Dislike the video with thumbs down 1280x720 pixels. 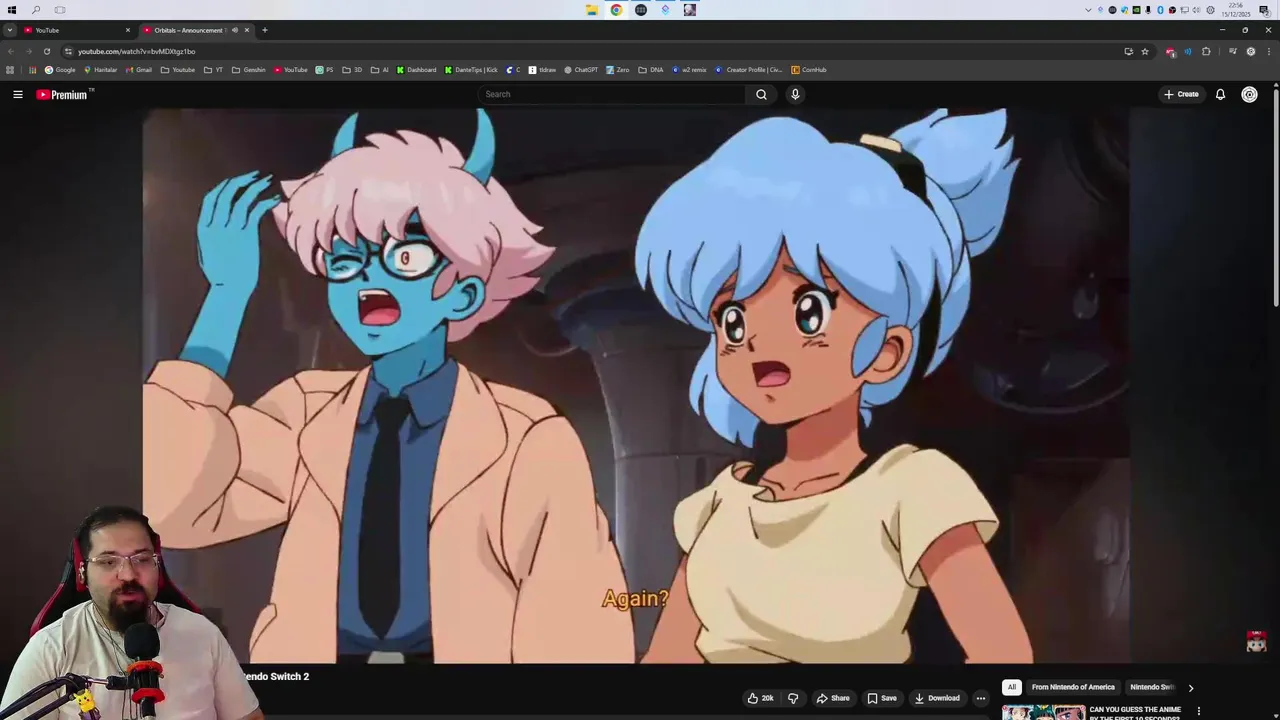(793, 698)
